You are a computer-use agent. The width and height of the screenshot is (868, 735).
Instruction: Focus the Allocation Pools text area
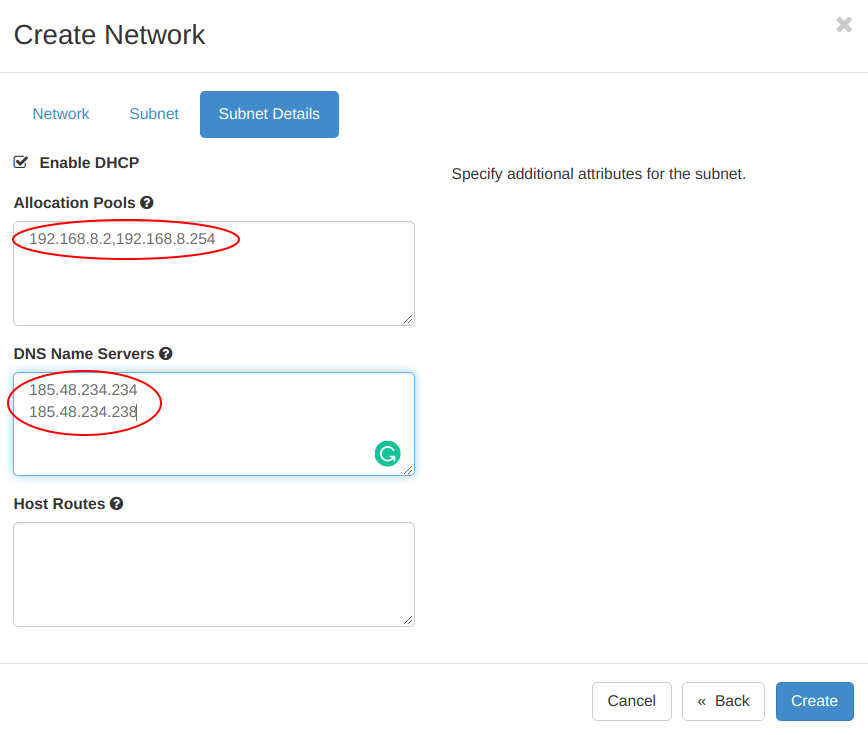point(214,273)
